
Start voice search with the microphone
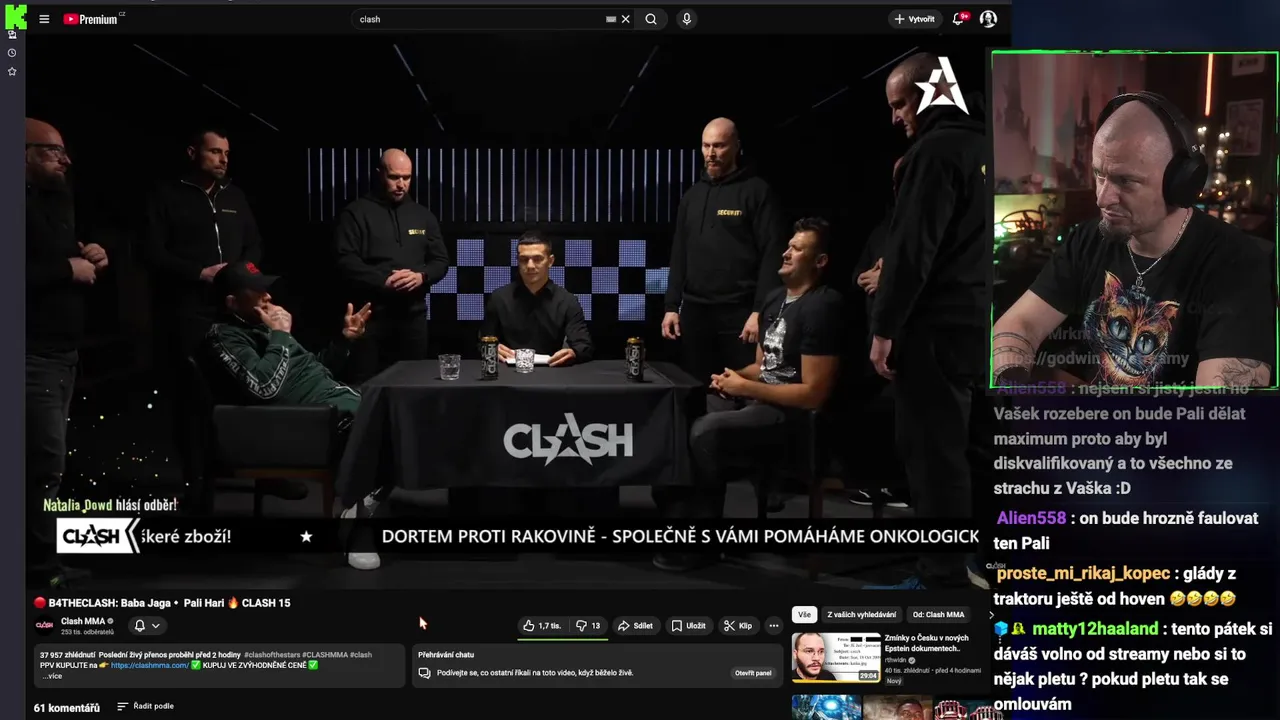(x=686, y=19)
